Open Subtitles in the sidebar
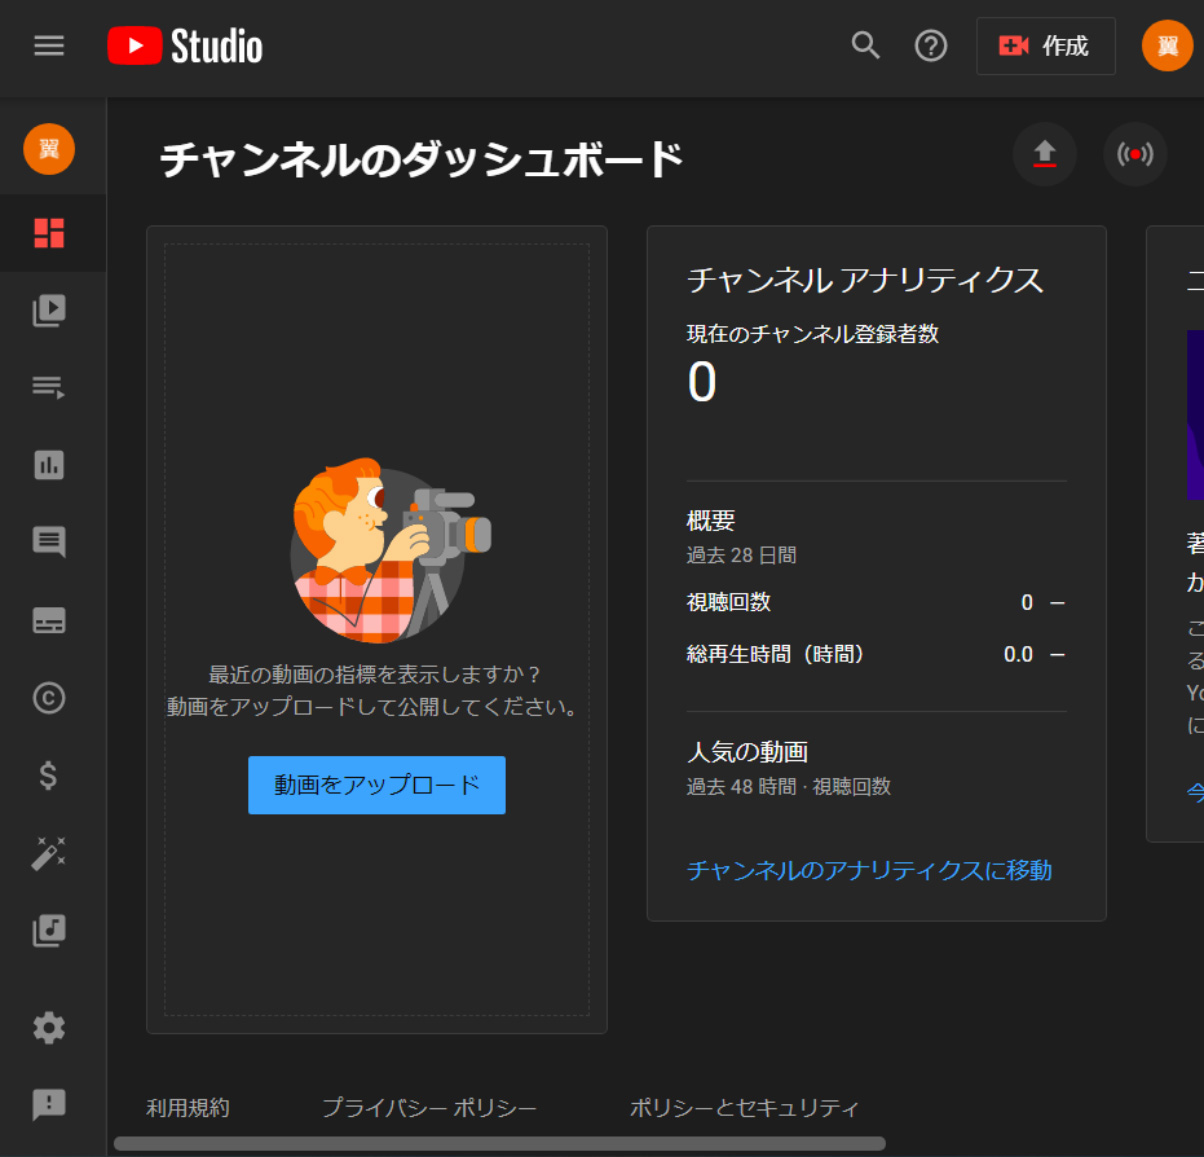 [49, 620]
